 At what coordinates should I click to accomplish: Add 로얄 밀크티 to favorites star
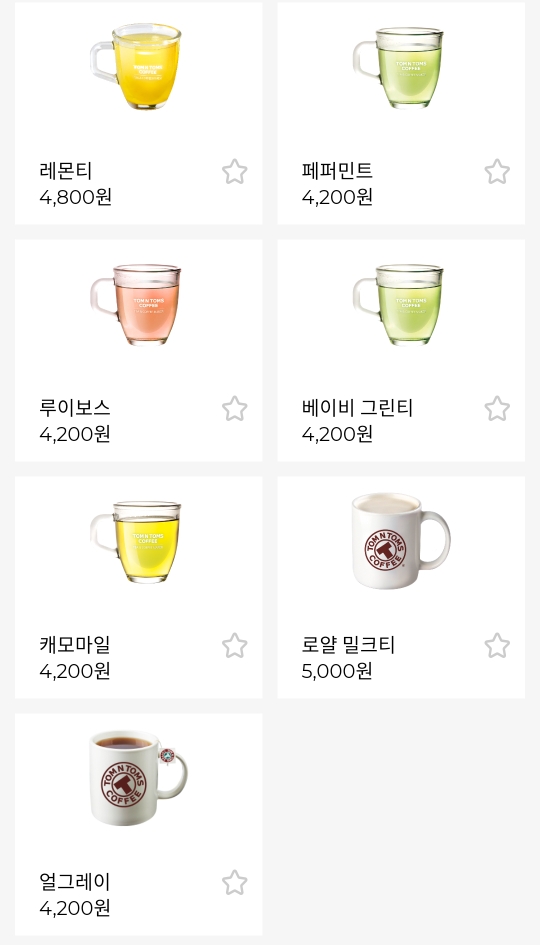[x=497, y=645]
